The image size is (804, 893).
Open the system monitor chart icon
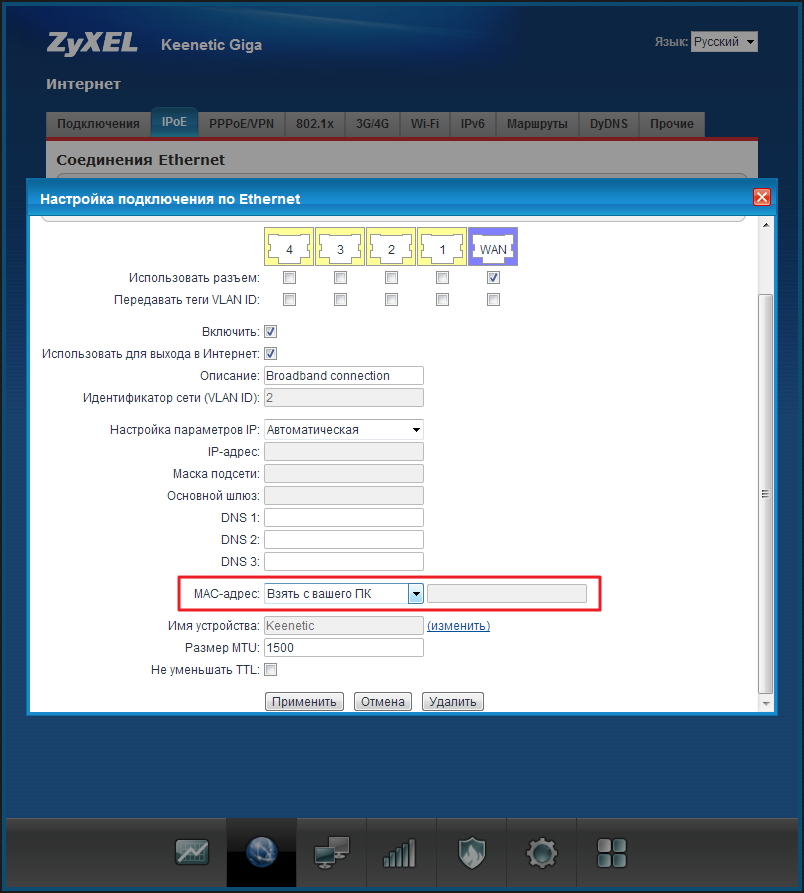click(192, 852)
